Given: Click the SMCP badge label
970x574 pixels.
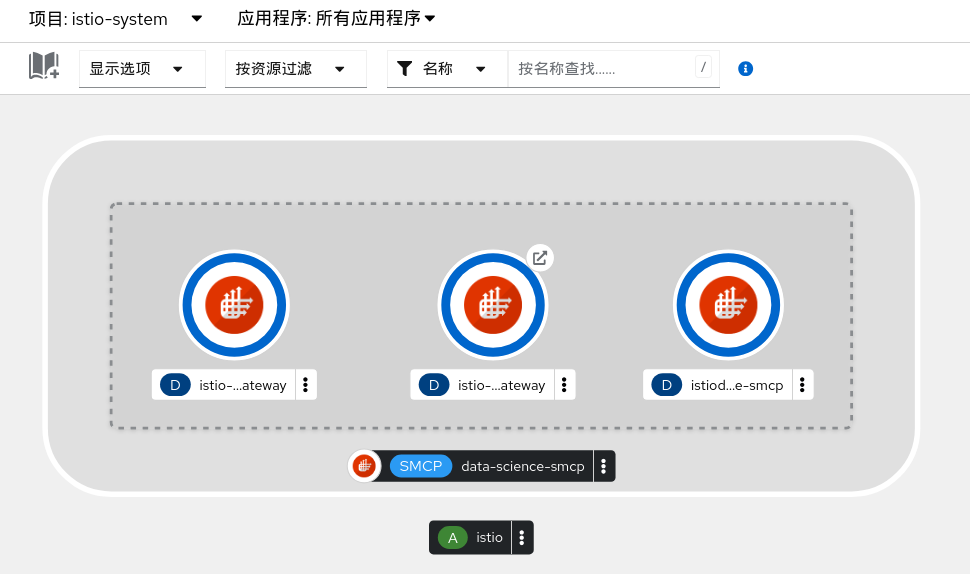Looking at the screenshot, I should click(421, 466).
